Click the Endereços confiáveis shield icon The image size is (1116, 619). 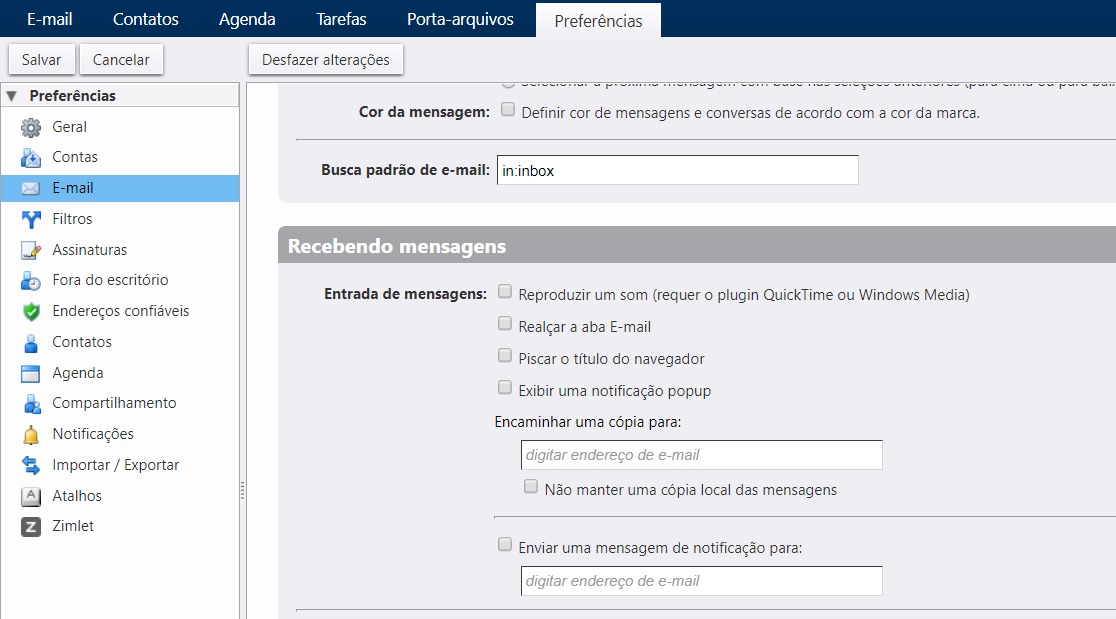[x=31, y=311]
